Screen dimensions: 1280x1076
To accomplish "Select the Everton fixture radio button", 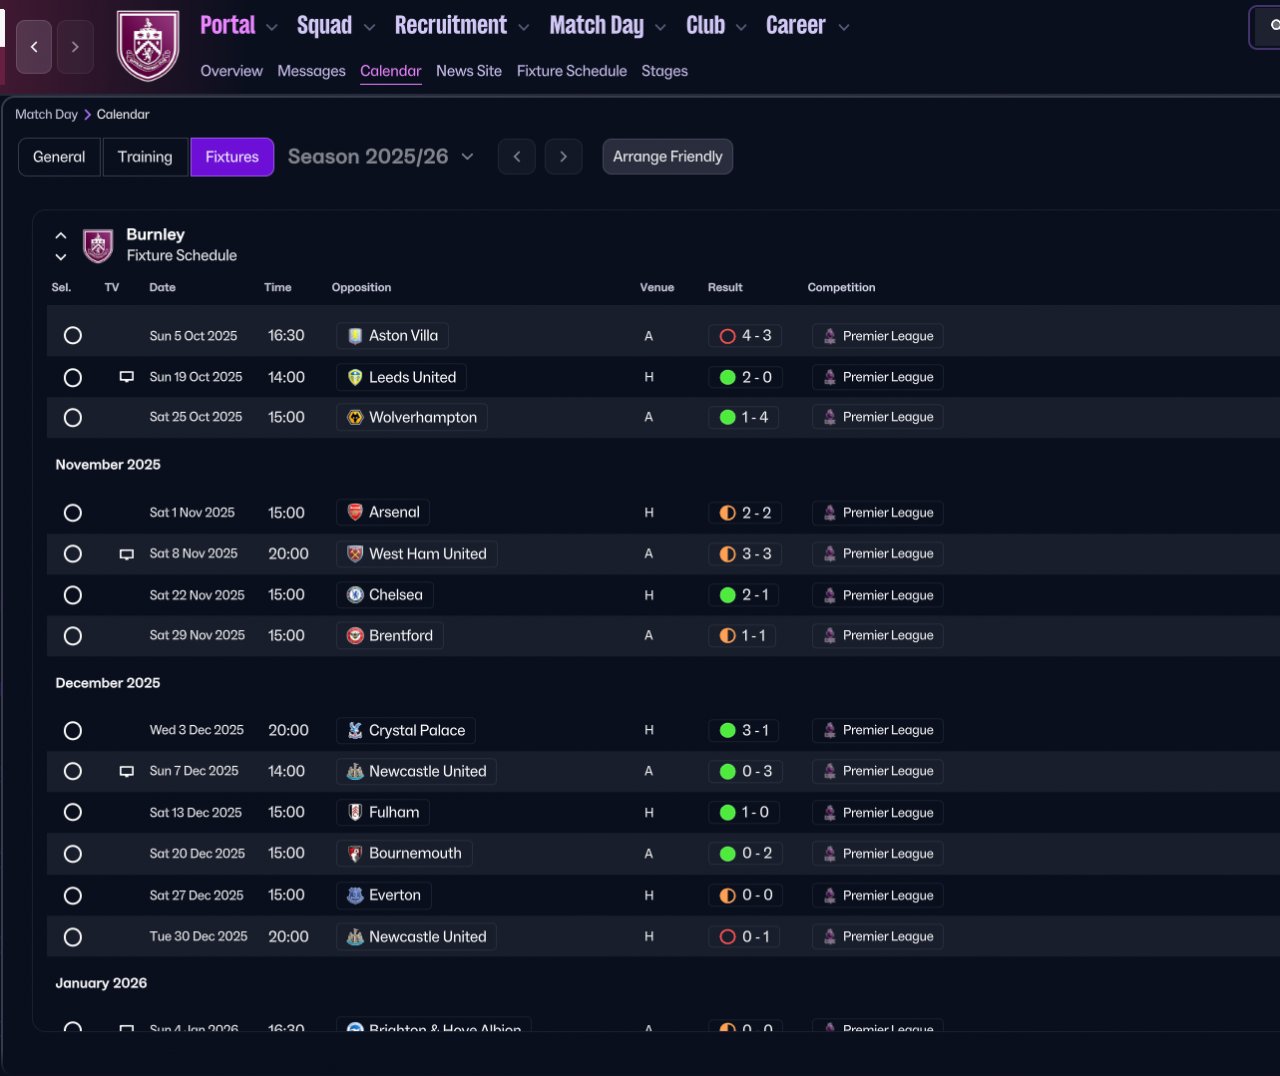I will 73,896.
